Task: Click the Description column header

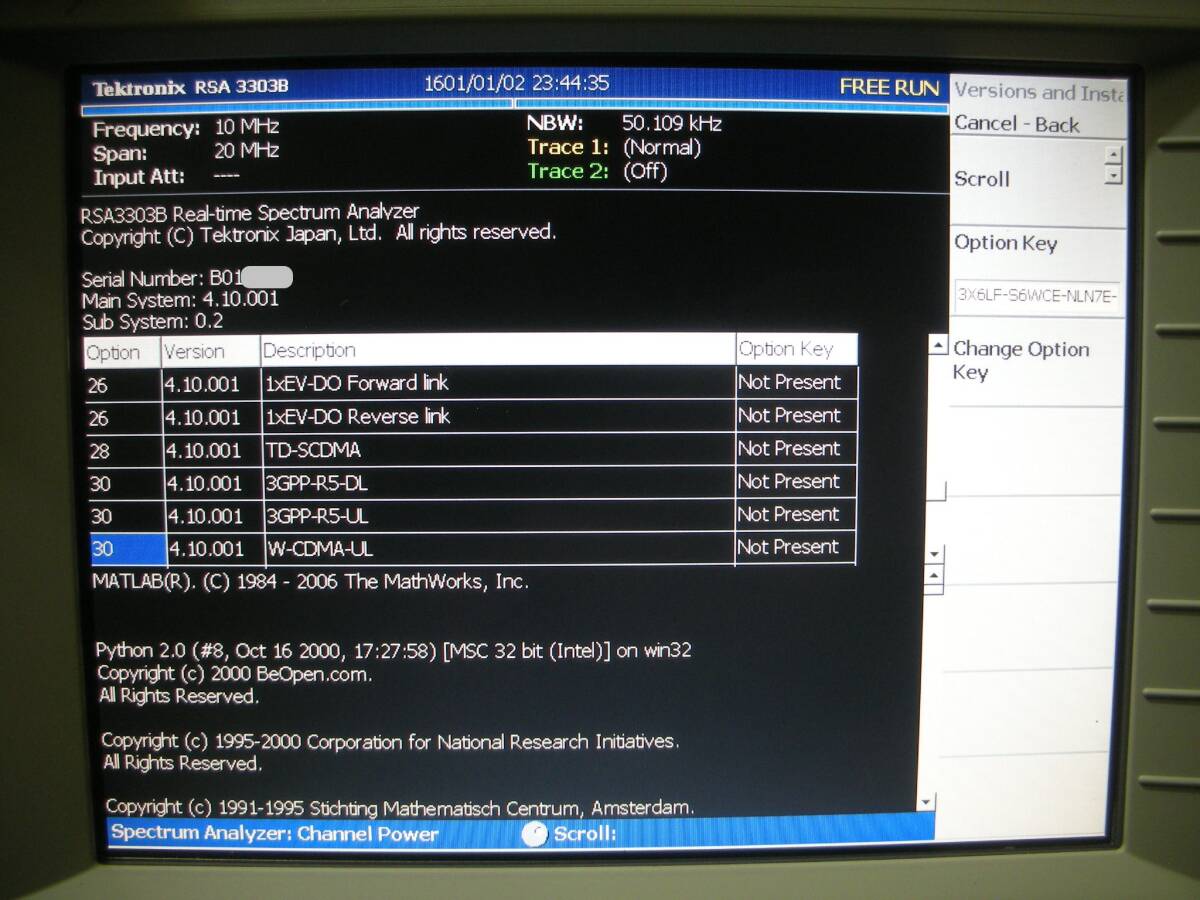Action: point(498,351)
